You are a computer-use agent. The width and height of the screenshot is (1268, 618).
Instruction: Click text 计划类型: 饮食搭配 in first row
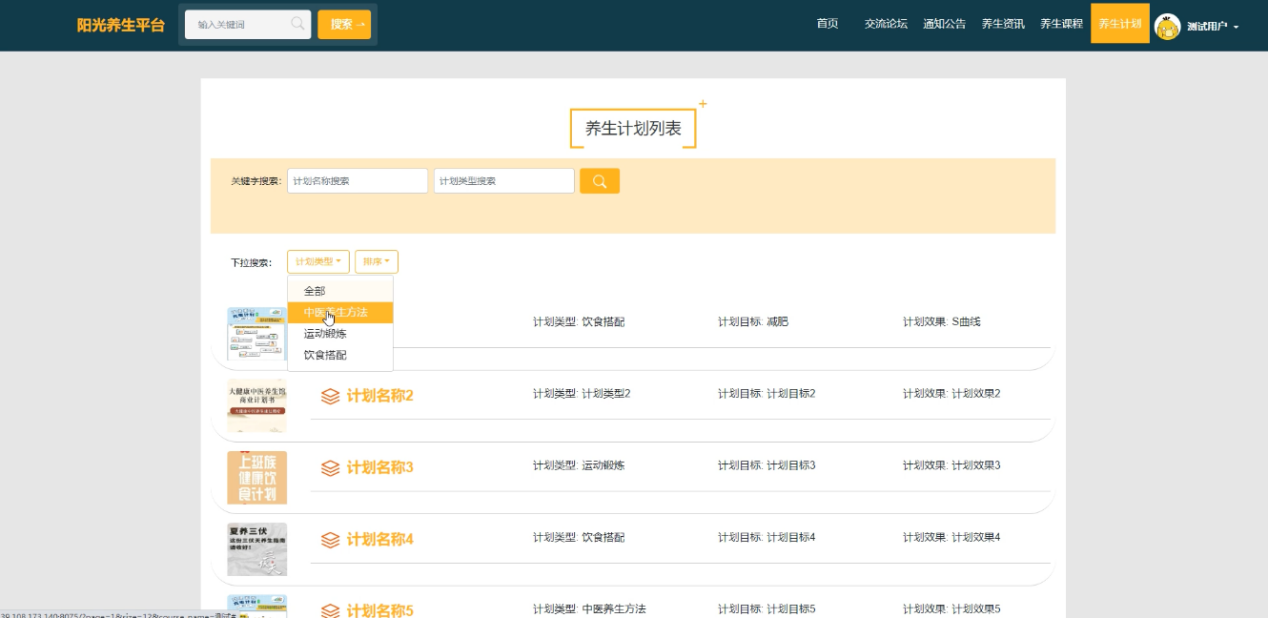(x=579, y=322)
